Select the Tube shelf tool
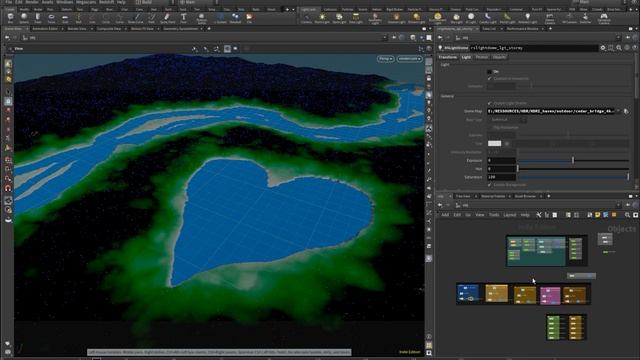This screenshot has width=640, height=360. pos(38,18)
